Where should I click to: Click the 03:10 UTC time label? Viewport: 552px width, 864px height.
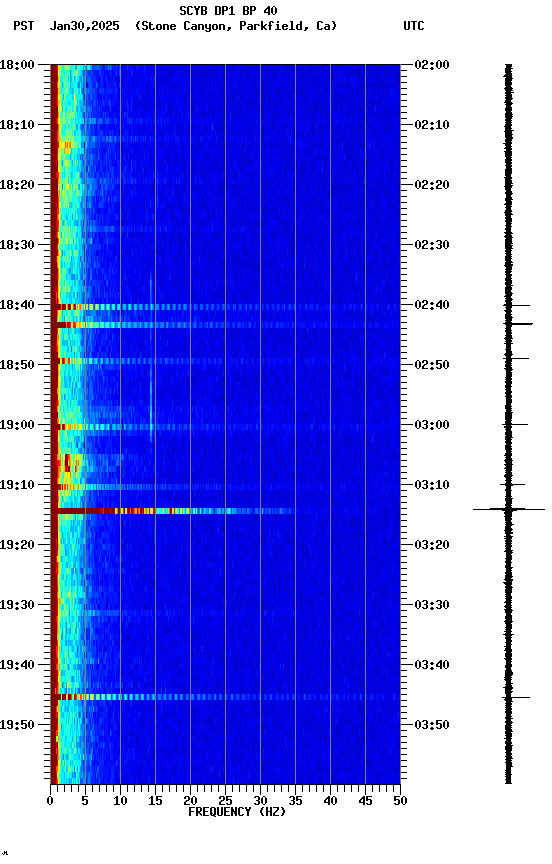coord(432,485)
